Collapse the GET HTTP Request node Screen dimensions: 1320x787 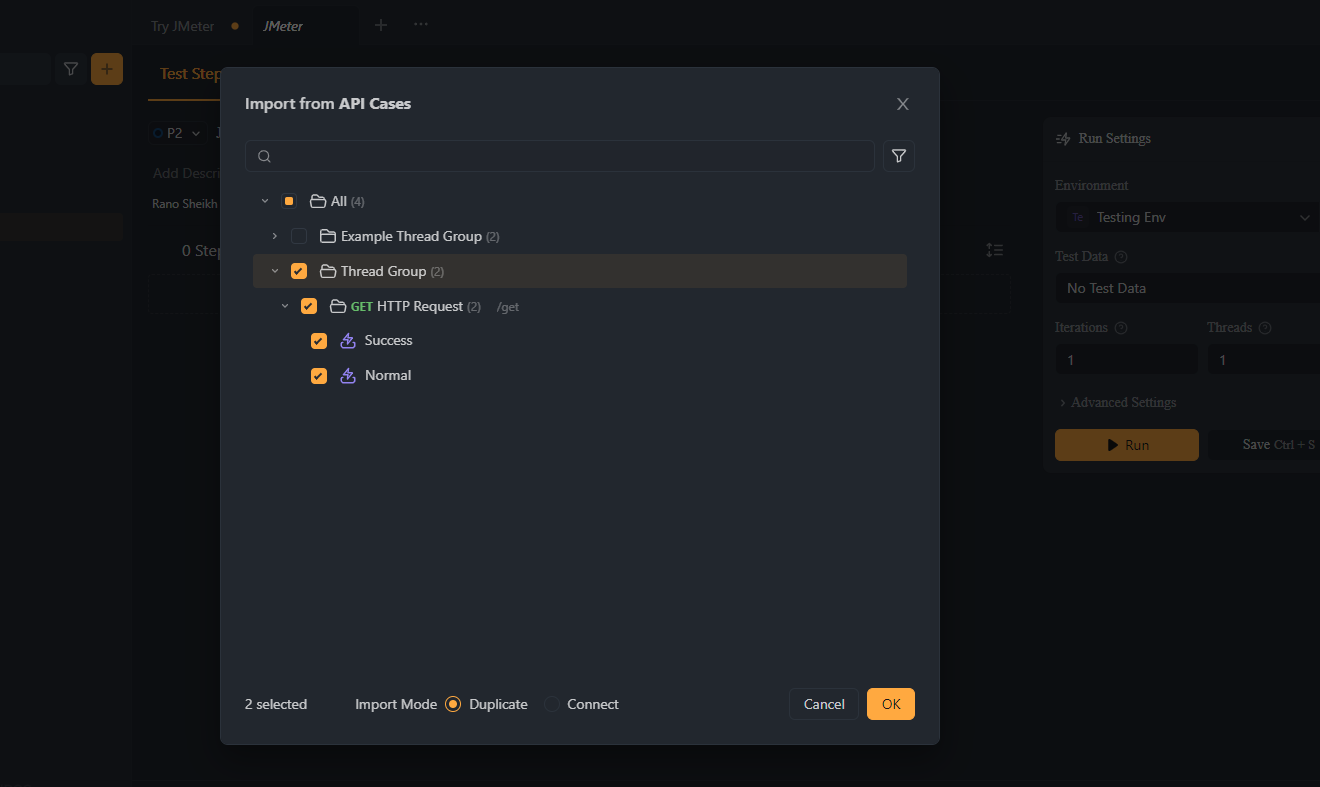pyautogui.click(x=285, y=306)
